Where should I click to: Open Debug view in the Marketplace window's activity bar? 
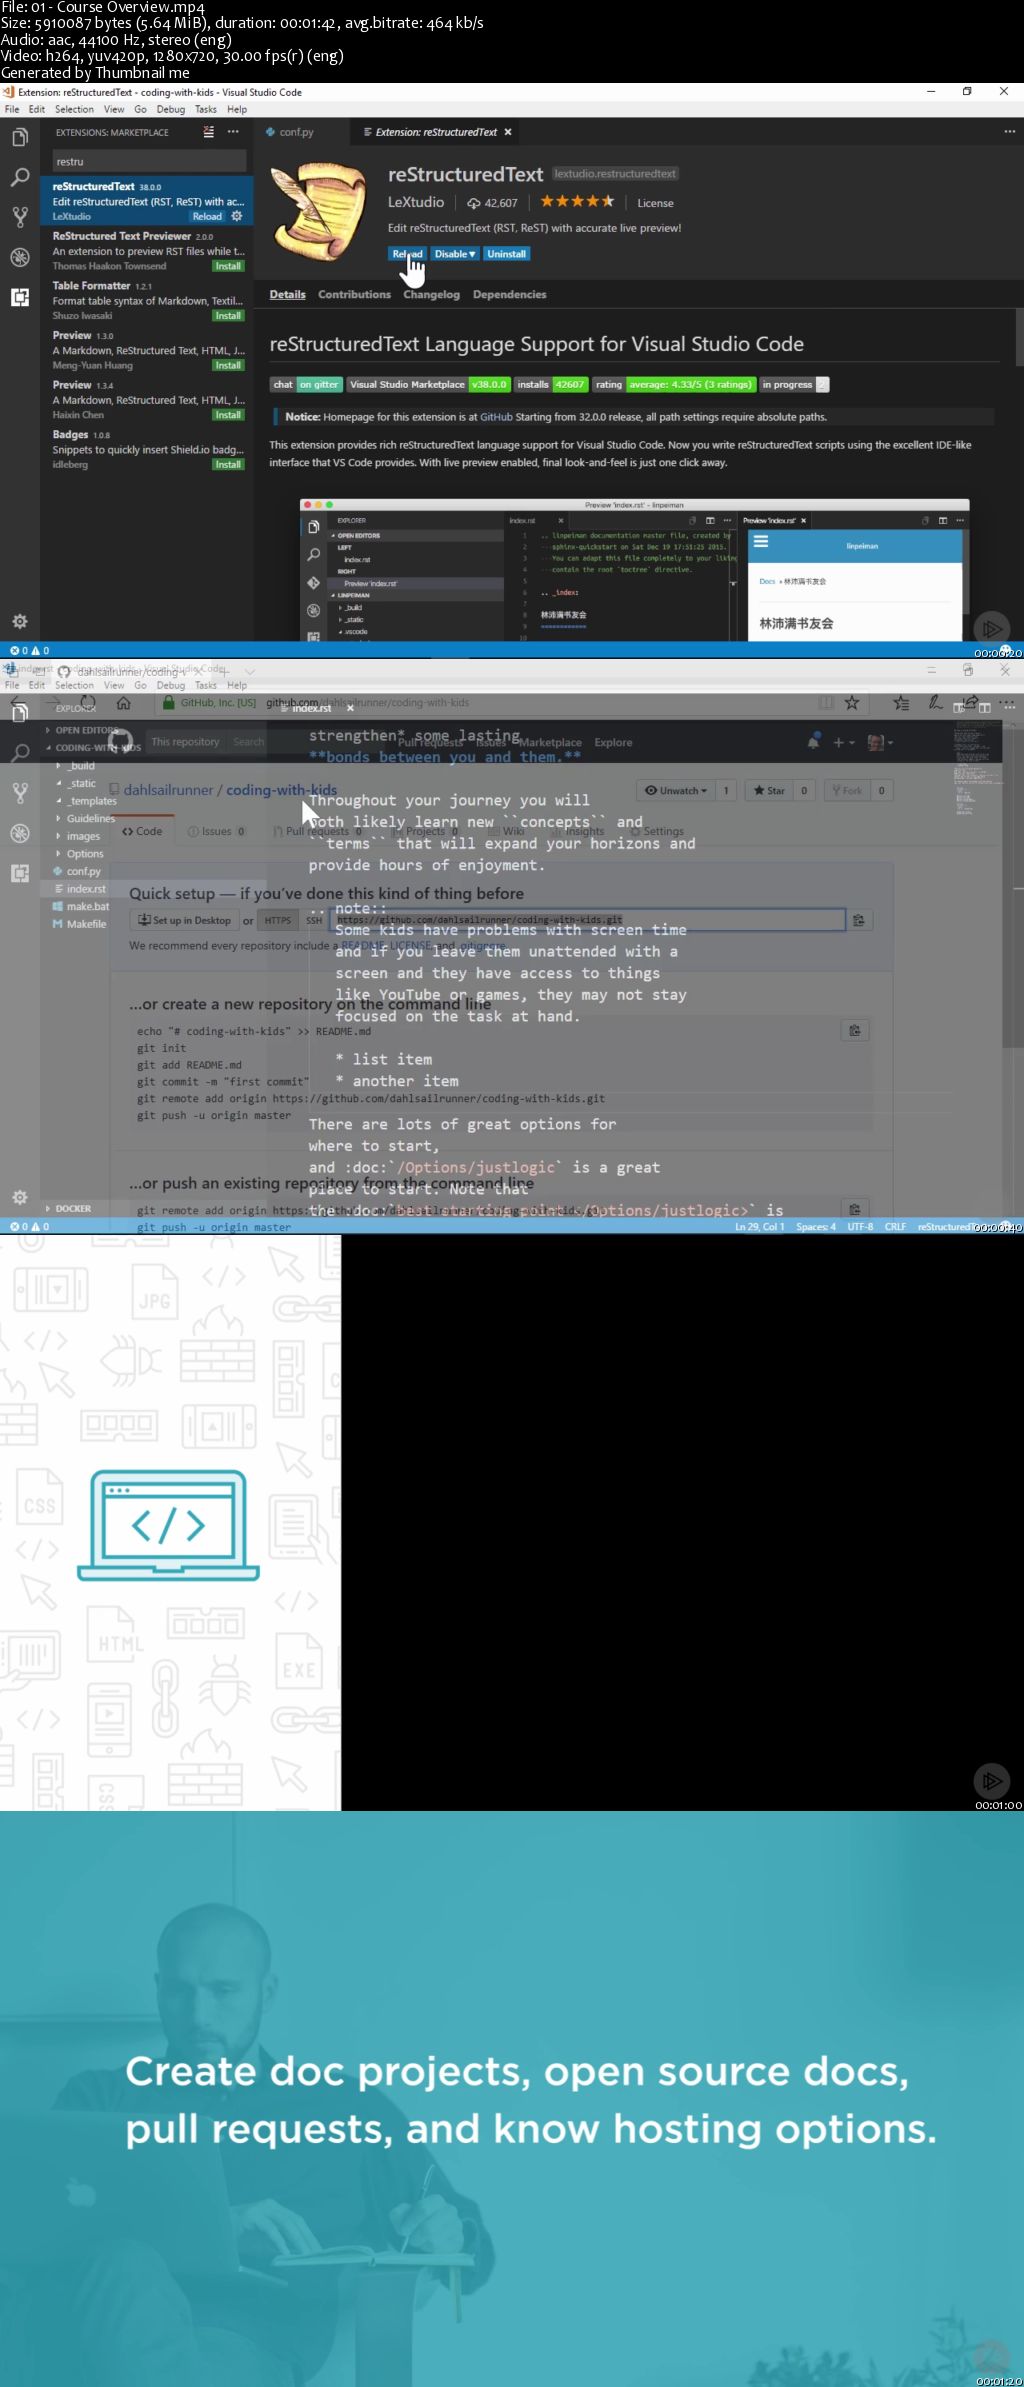[x=20, y=257]
